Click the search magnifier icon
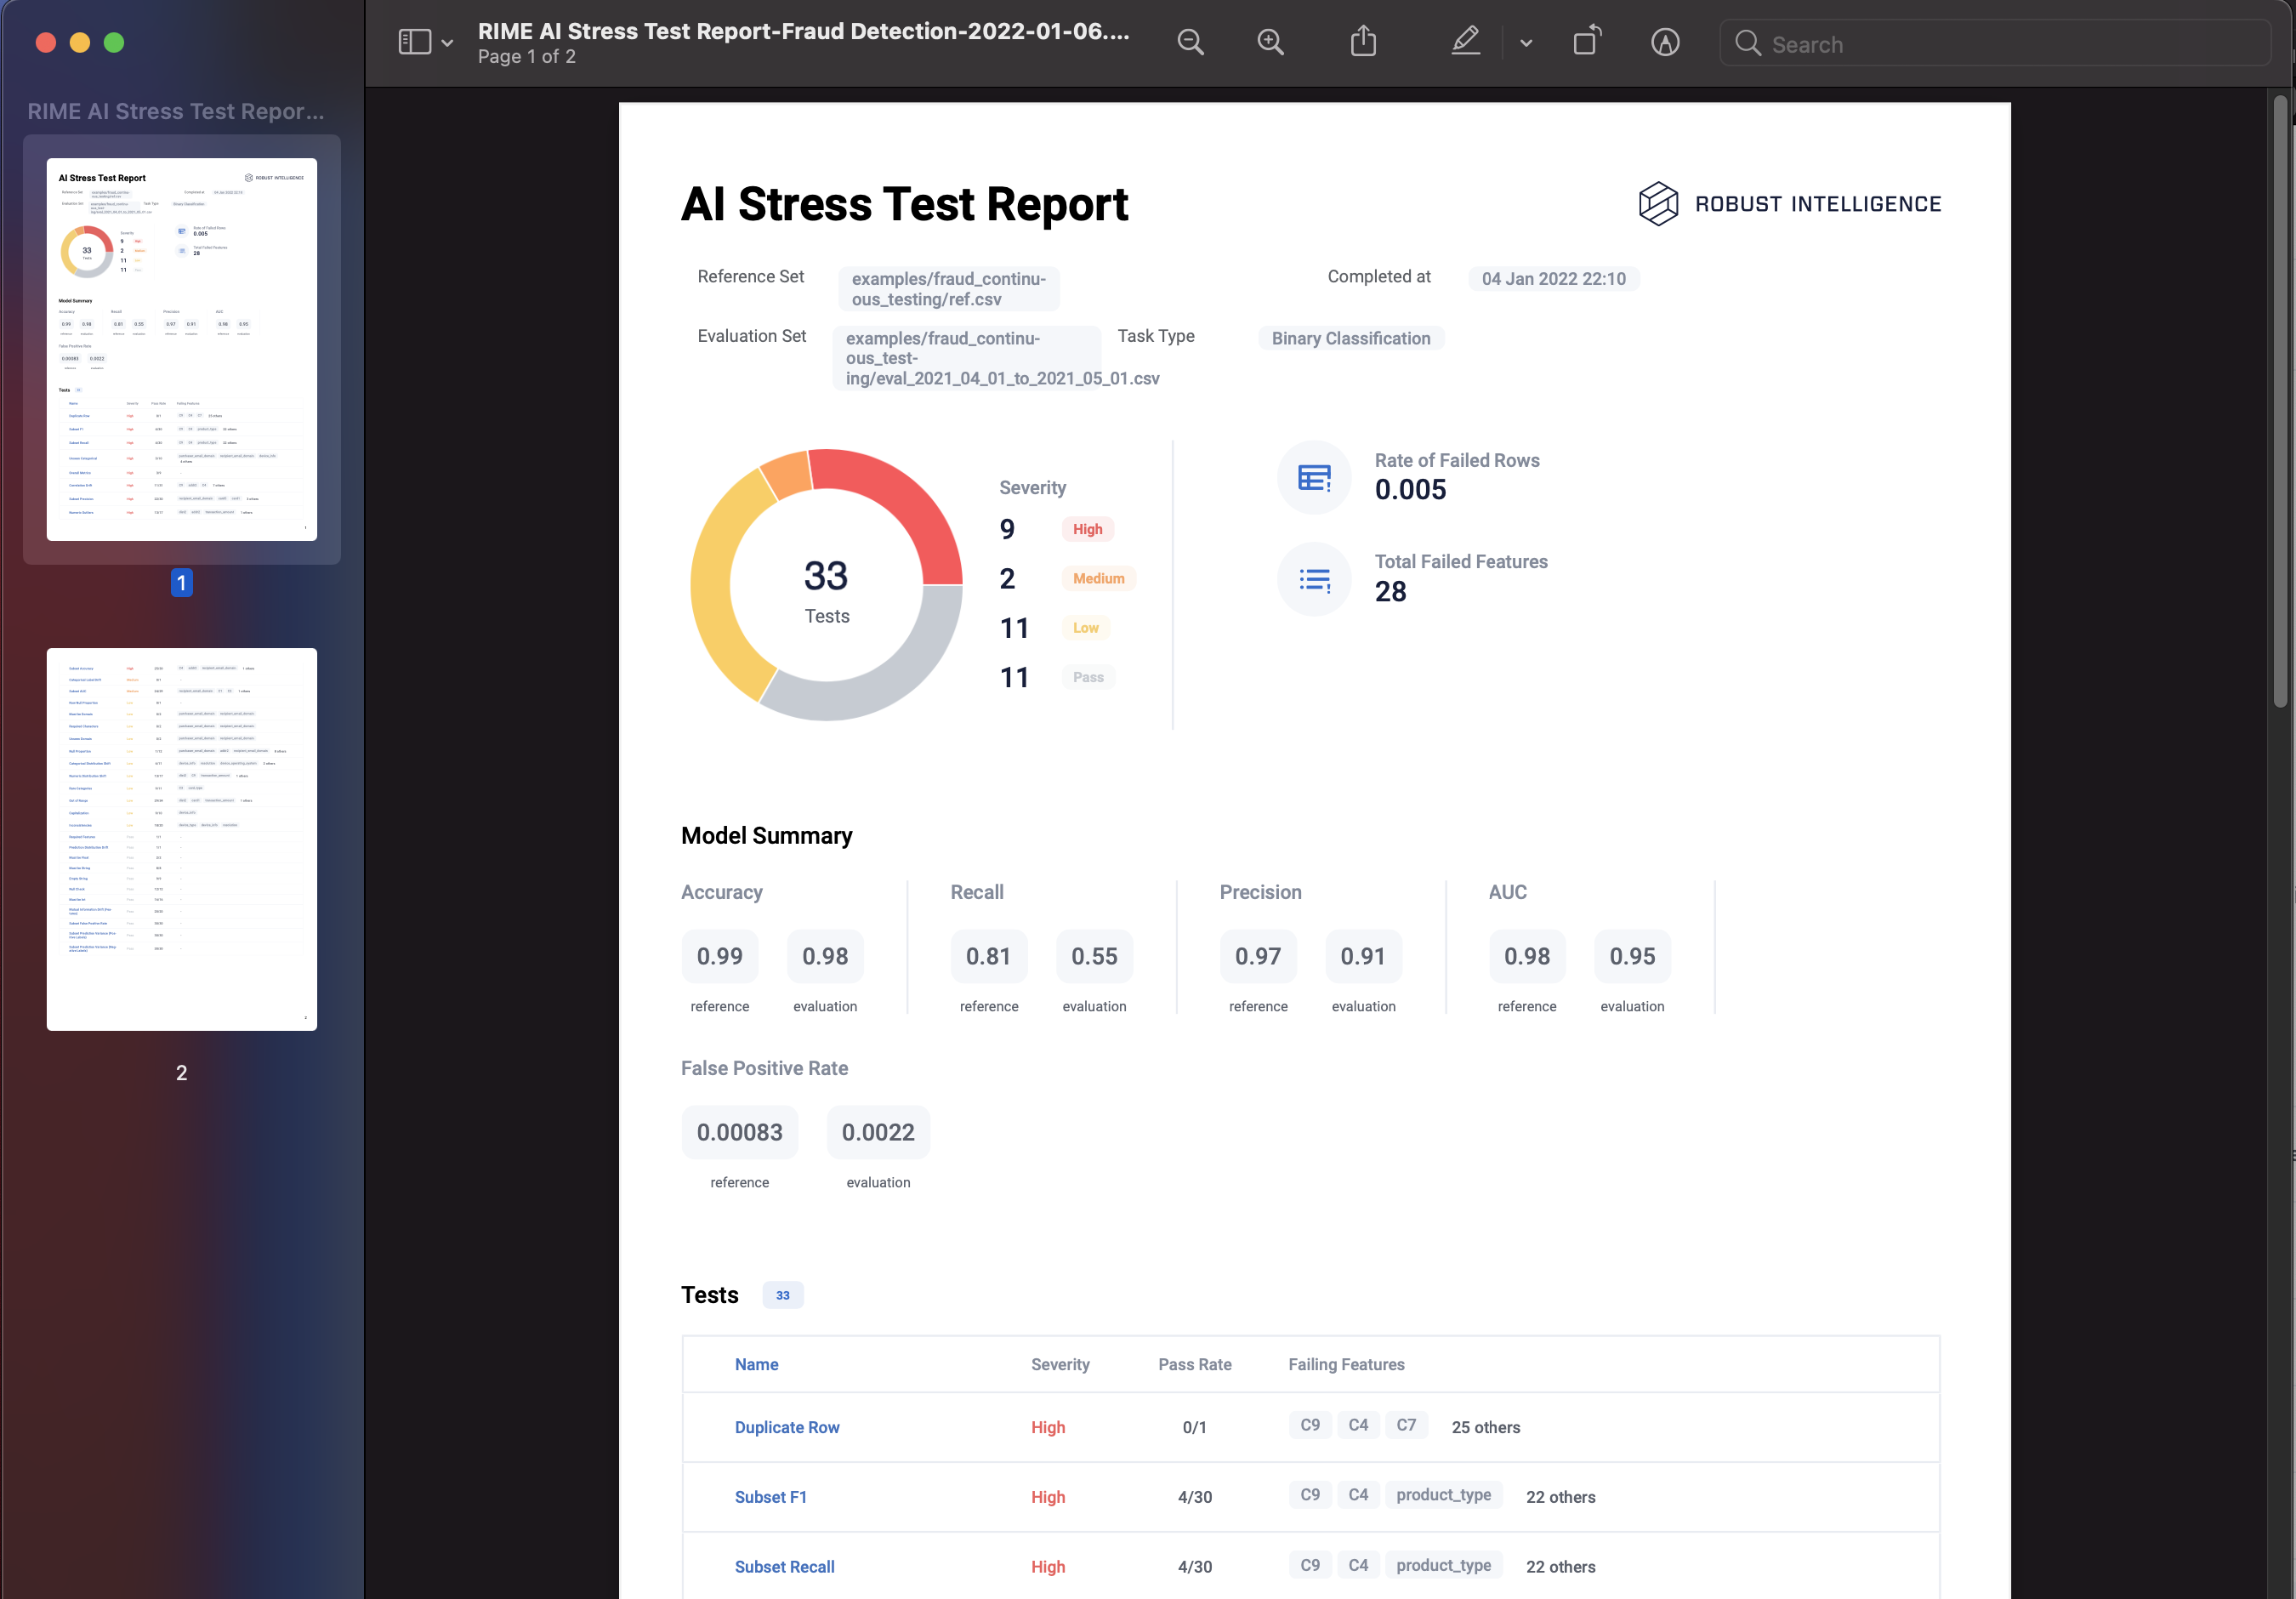2296x1599 pixels. pos(1747,43)
